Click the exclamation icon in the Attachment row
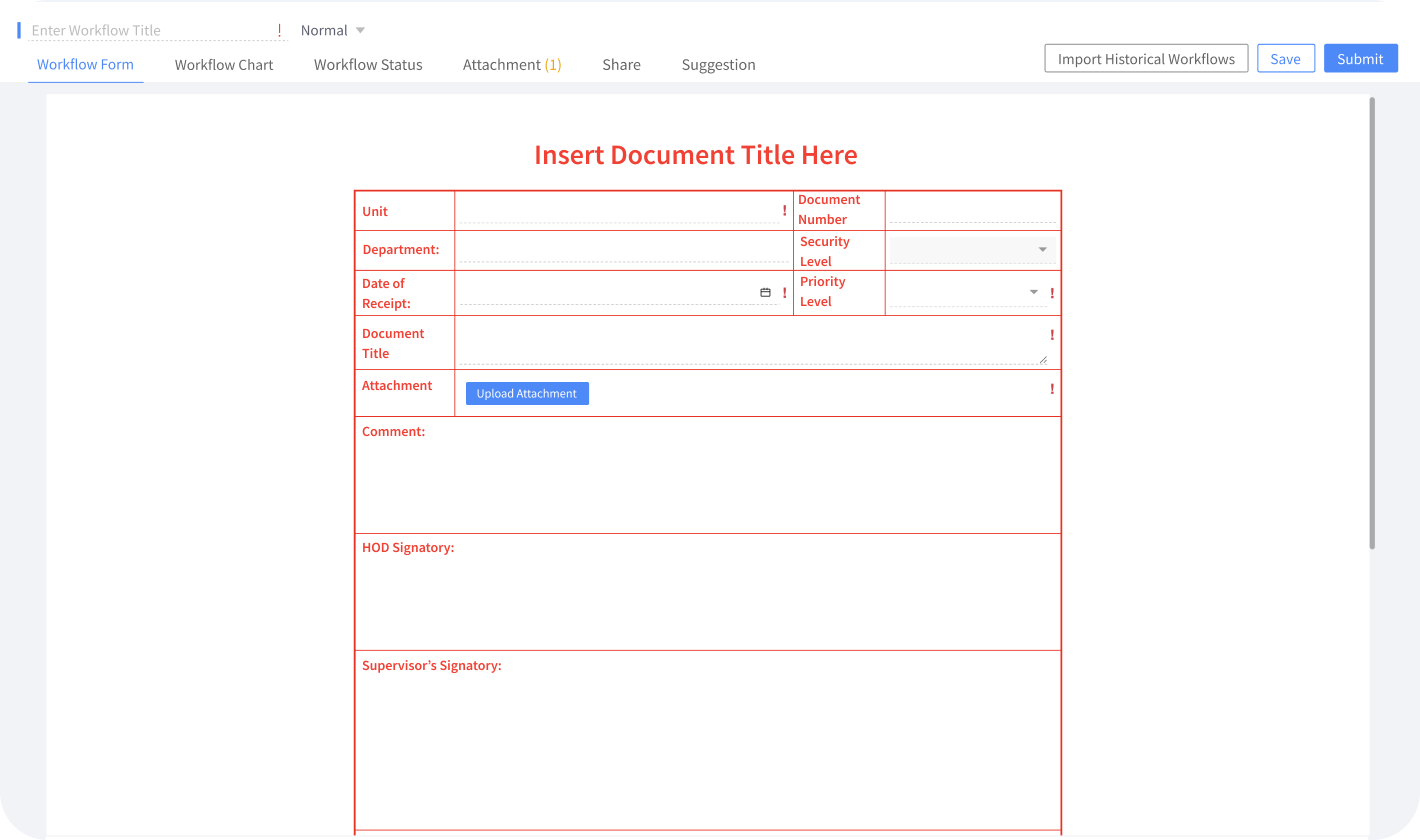This screenshot has height=840, width=1420. (x=1051, y=389)
